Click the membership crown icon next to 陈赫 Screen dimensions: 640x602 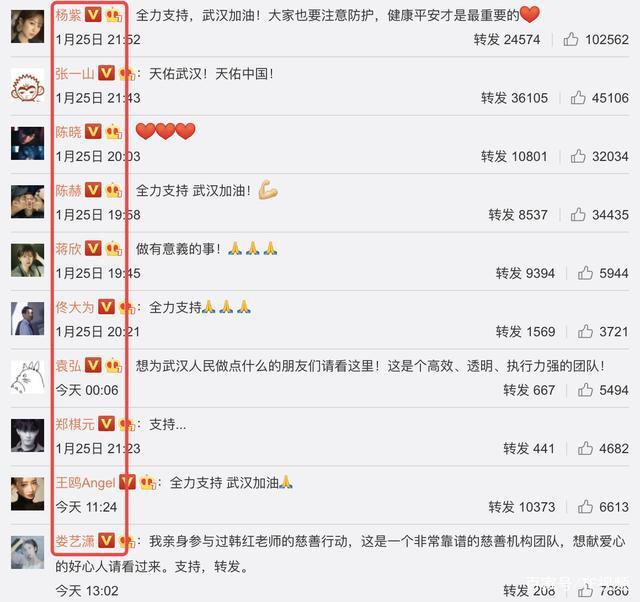pyautogui.click(x=114, y=191)
